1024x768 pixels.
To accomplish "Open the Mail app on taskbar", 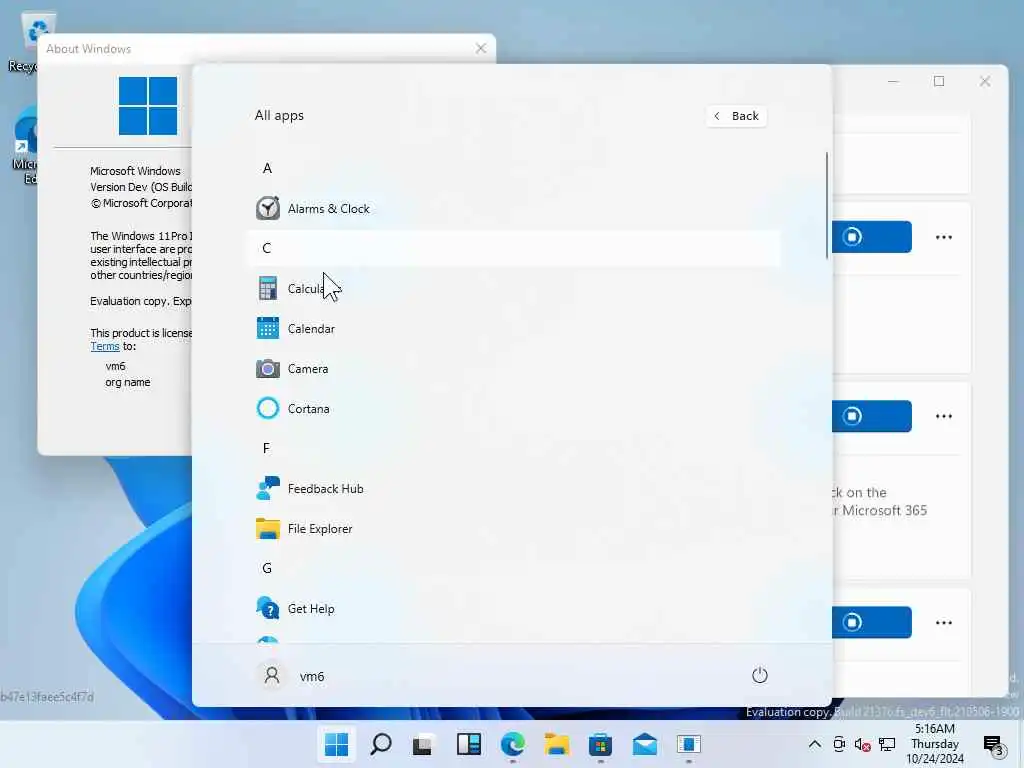I will coord(645,744).
